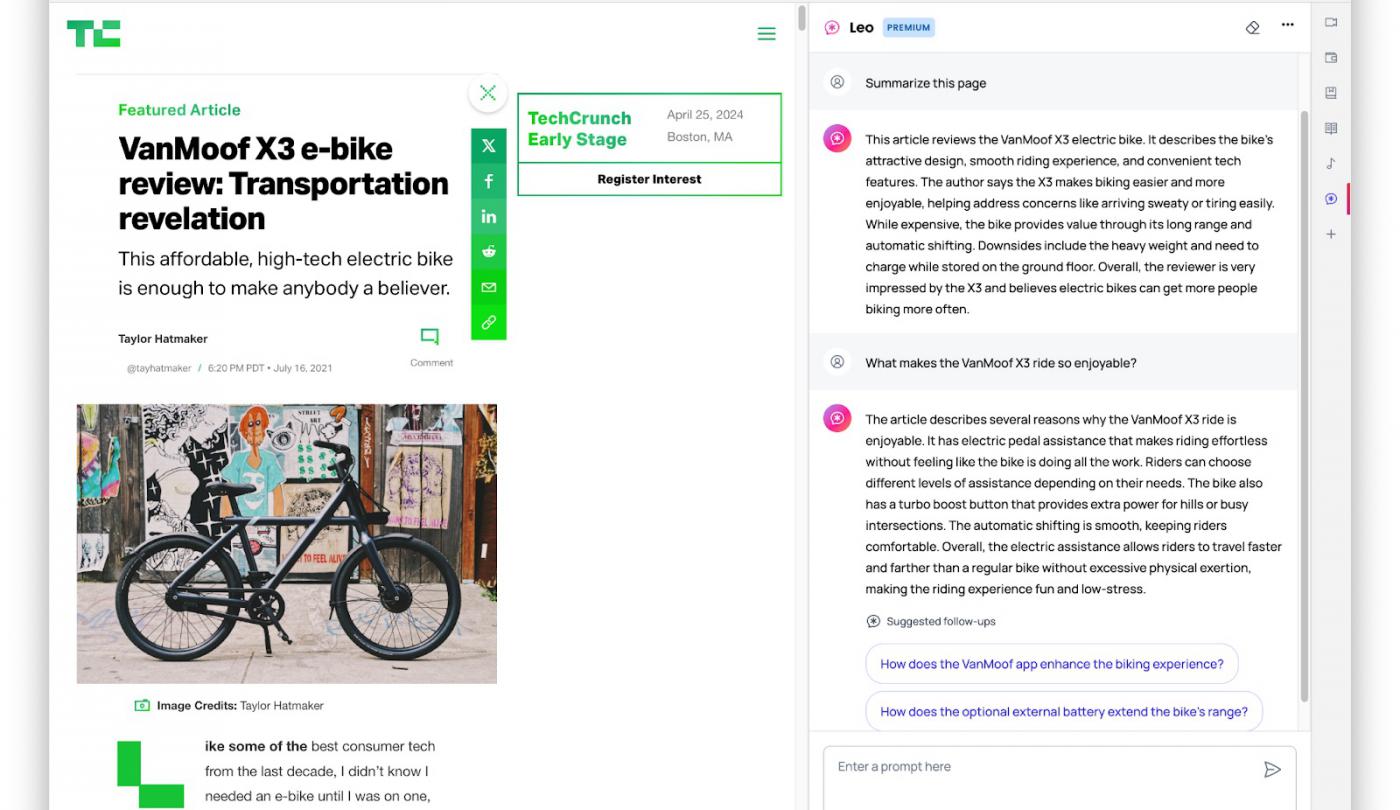Open the article comments icon

pos(430,336)
